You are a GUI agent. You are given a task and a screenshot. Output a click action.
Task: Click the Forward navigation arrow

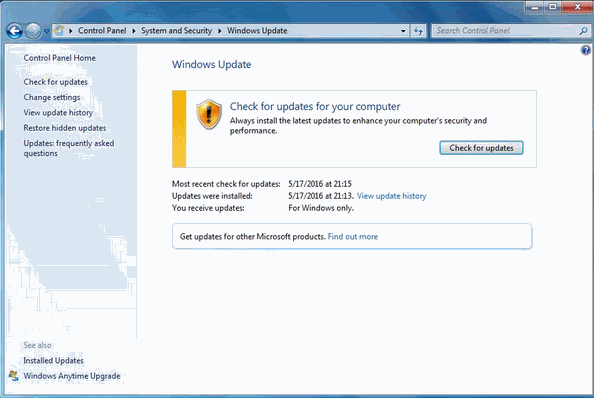point(33,31)
